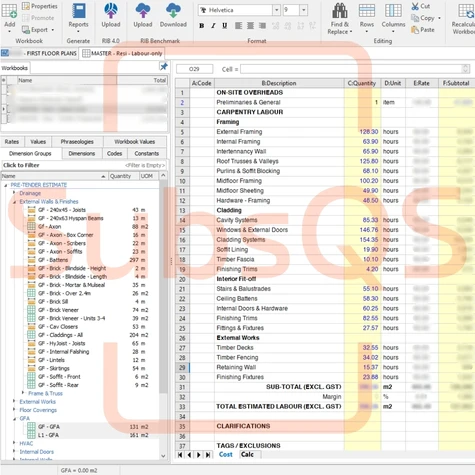
Task: Open workbook Properties
Action: pyautogui.click(x=40, y=6)
